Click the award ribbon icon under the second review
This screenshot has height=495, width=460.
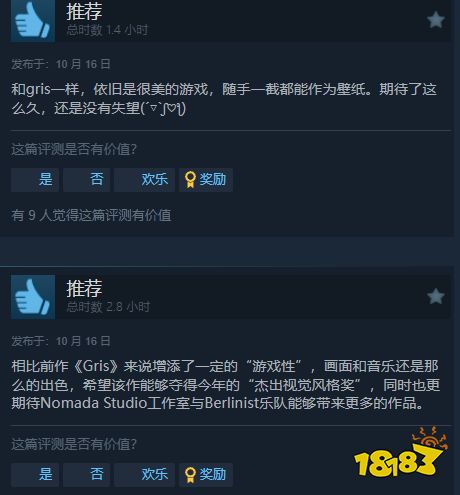pyautogui.click(x=190, y=474)
